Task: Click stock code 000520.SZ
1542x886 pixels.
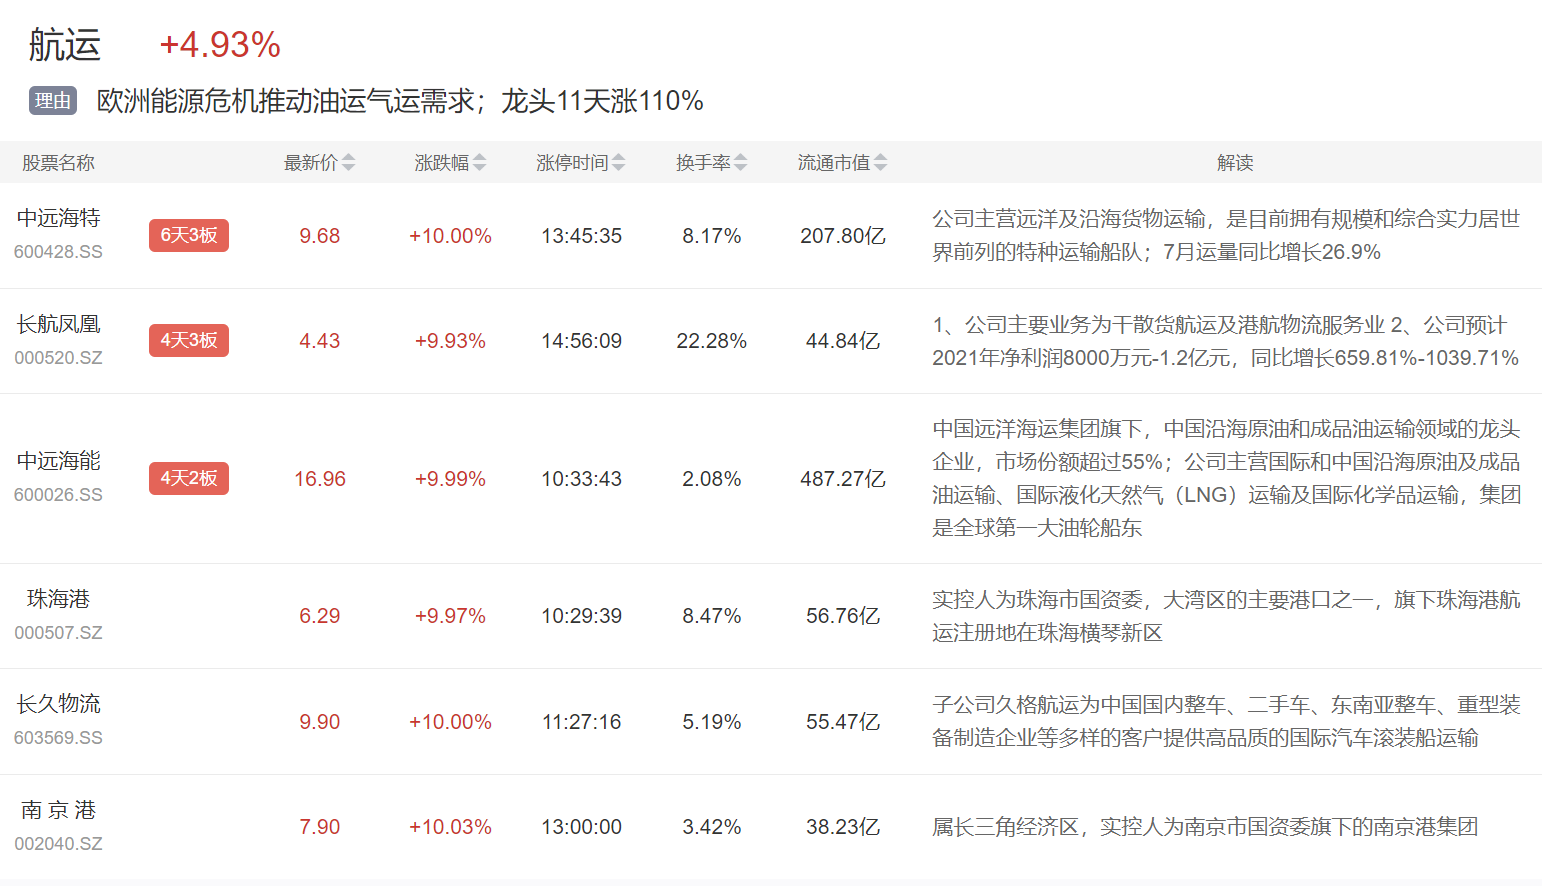Action: pos(58,358)
